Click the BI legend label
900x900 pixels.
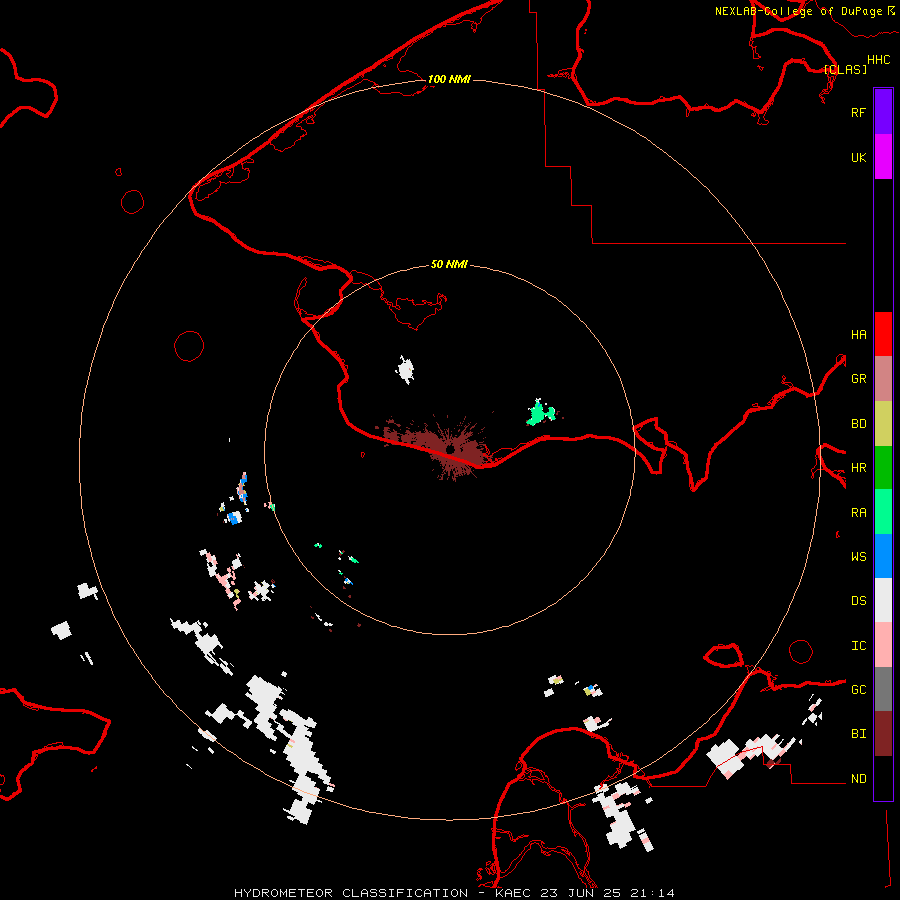coord(858,734)
